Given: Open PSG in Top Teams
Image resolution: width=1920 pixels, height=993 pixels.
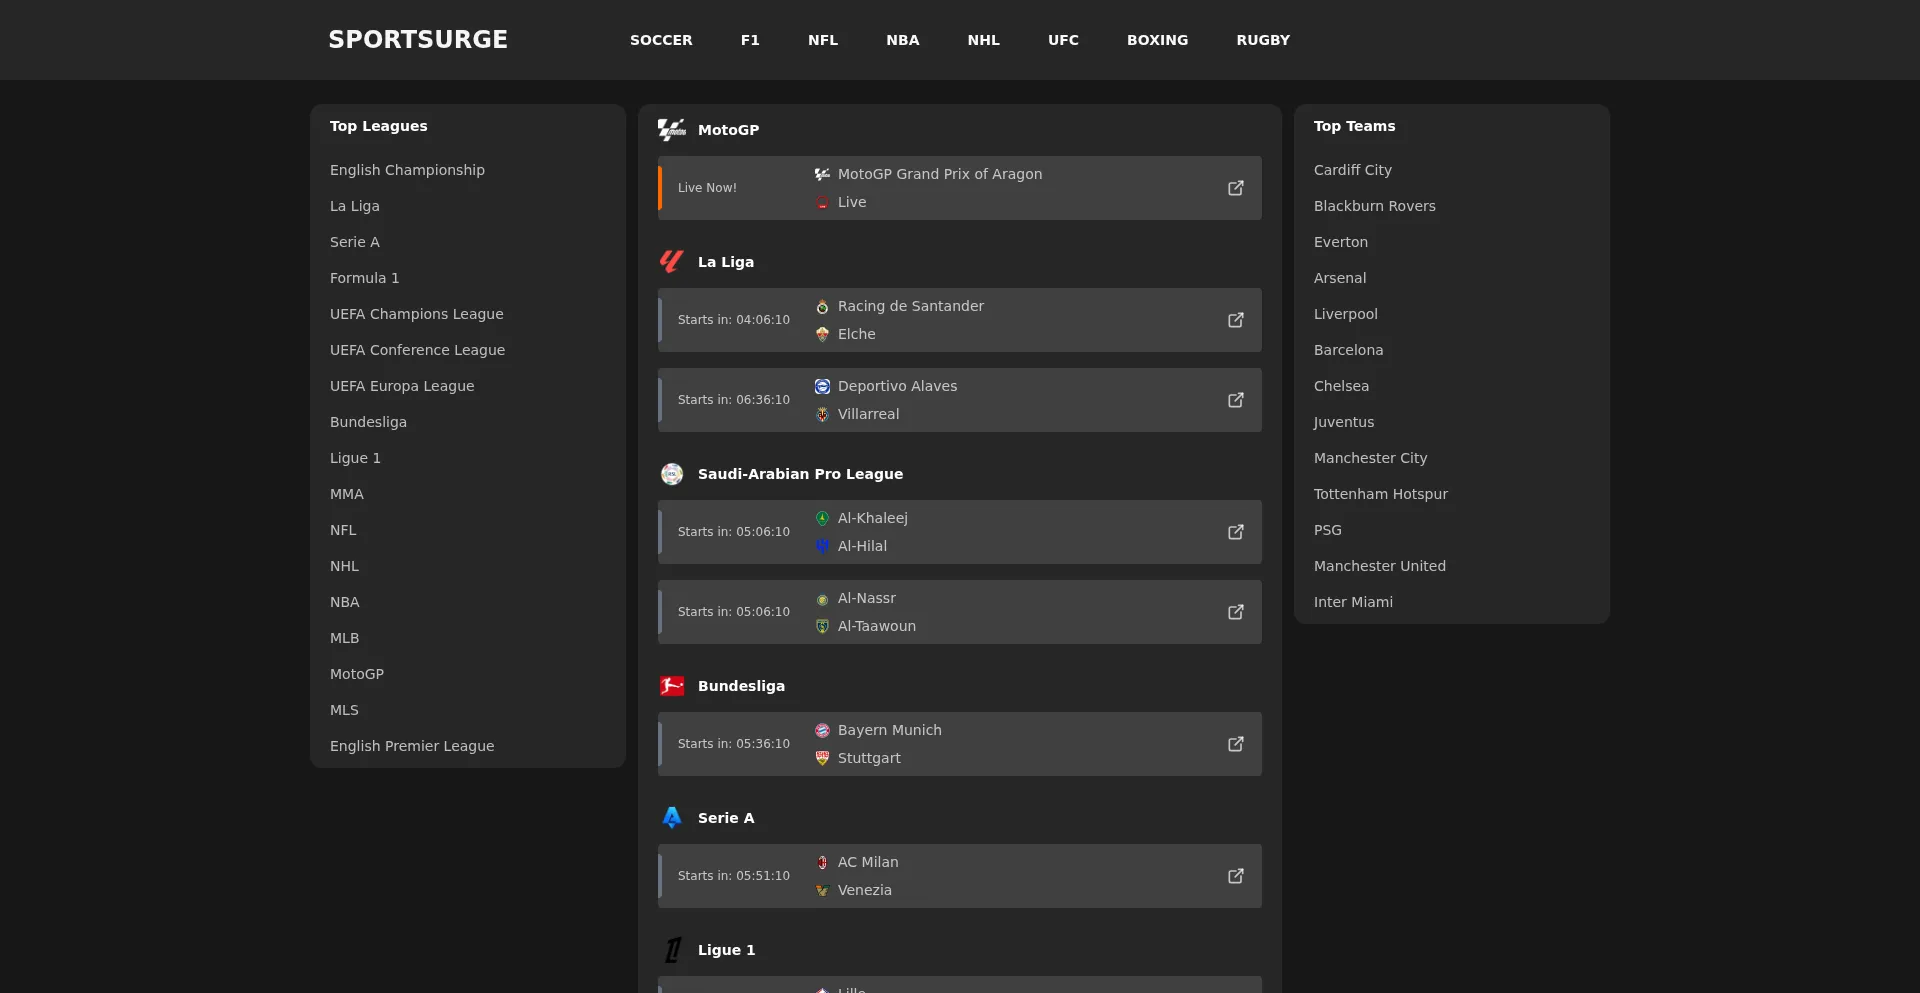Looking at the screenshot, I should tap(1328, 530).
